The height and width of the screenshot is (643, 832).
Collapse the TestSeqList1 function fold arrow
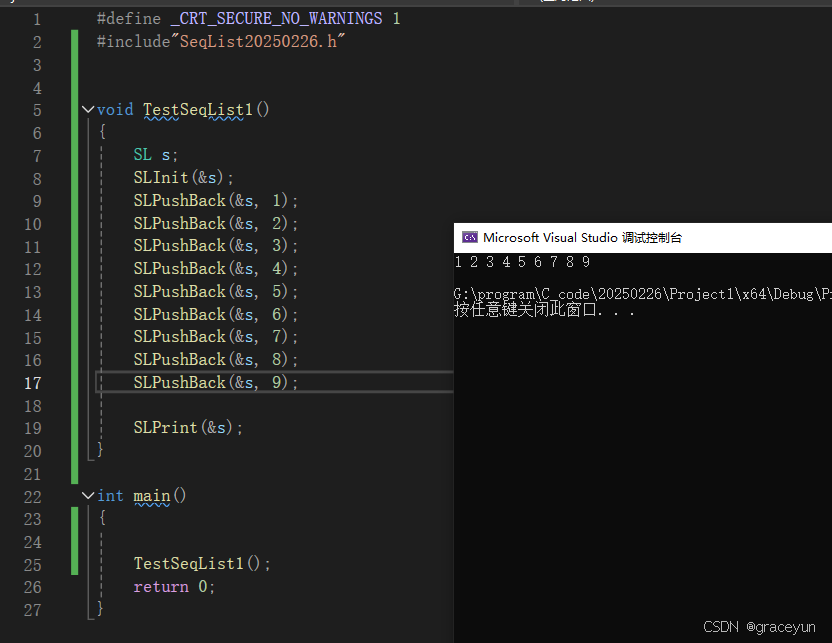point(88,110)
